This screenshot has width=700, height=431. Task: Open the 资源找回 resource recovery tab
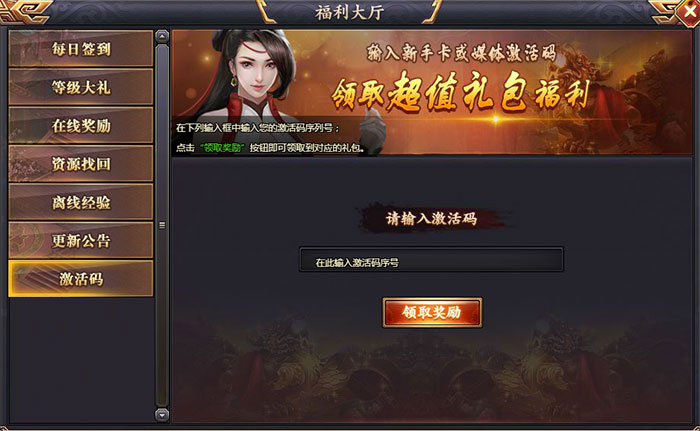point(81,163)
